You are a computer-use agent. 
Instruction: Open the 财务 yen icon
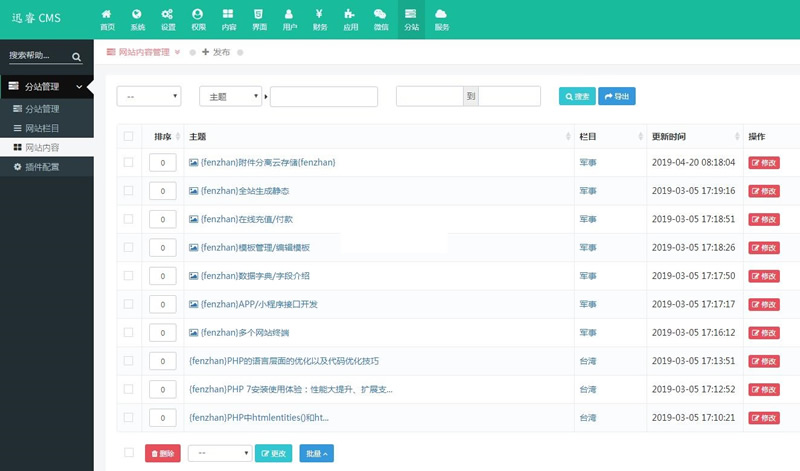click(319, 18)
